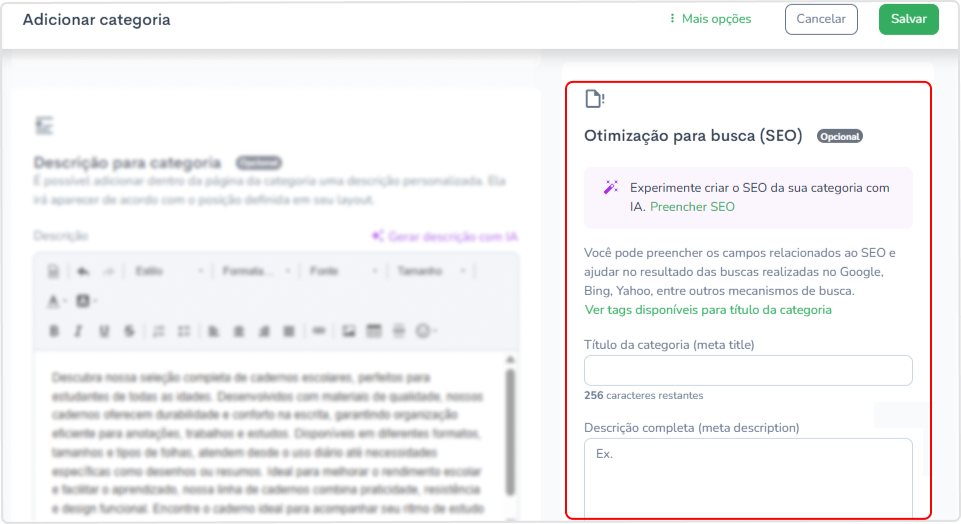The width and height of the screenshot is (961, 524).
Task: Click the SEO document alert icon
Action: click(594, 99)
